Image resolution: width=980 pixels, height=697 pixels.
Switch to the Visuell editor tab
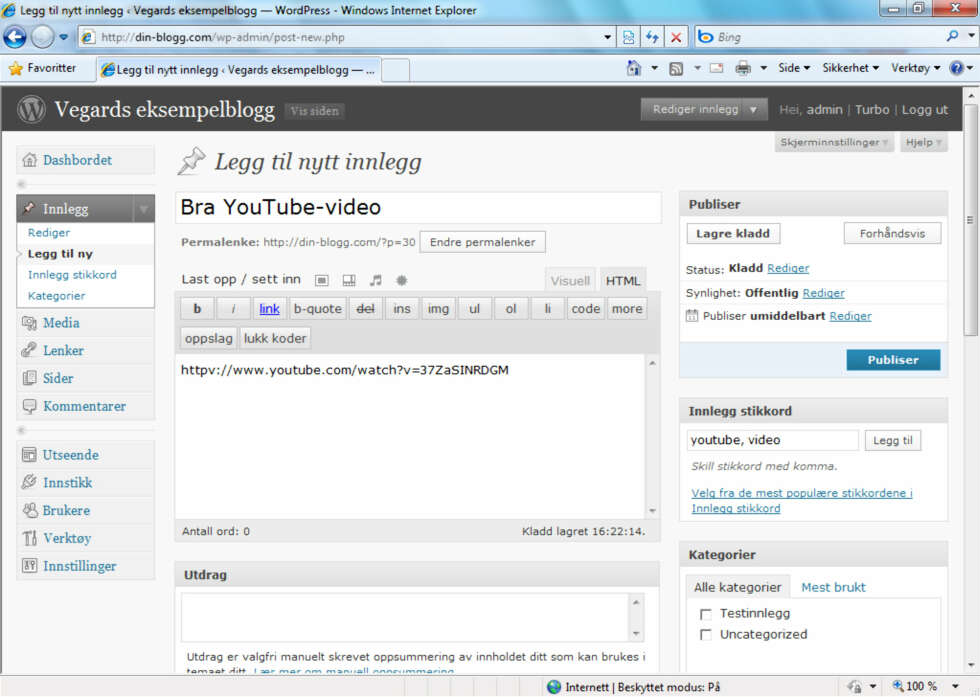(x=570, y=281)
